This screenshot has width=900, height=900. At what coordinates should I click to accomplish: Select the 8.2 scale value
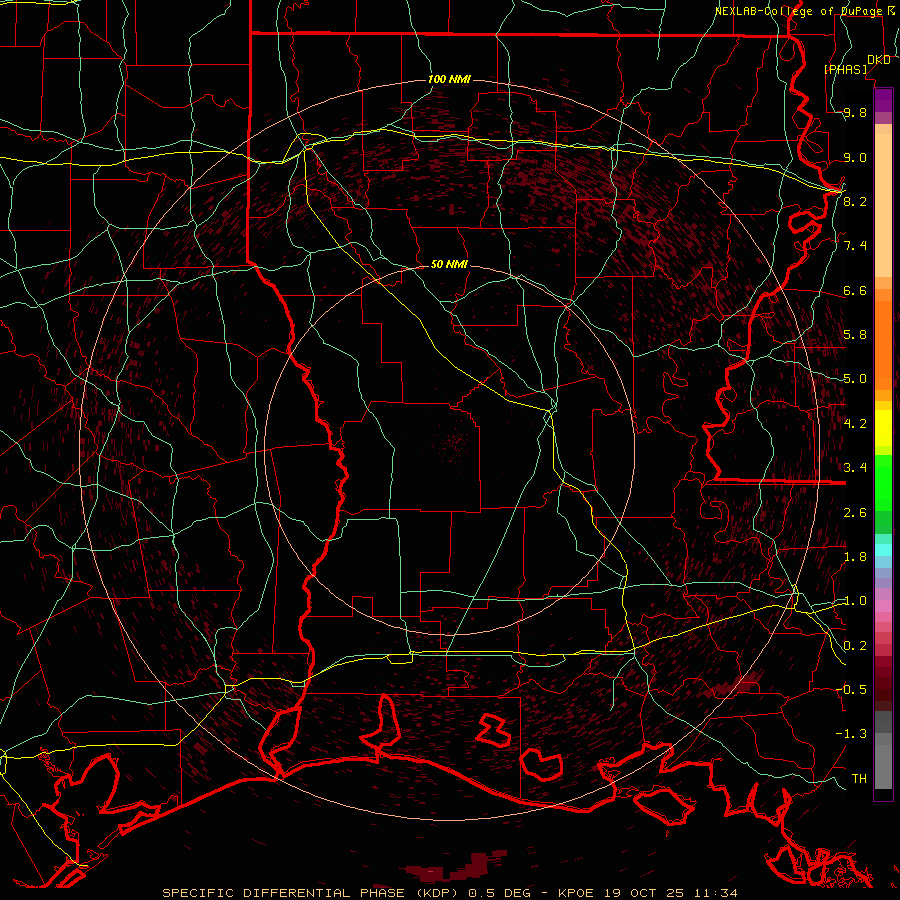[855, 201]
